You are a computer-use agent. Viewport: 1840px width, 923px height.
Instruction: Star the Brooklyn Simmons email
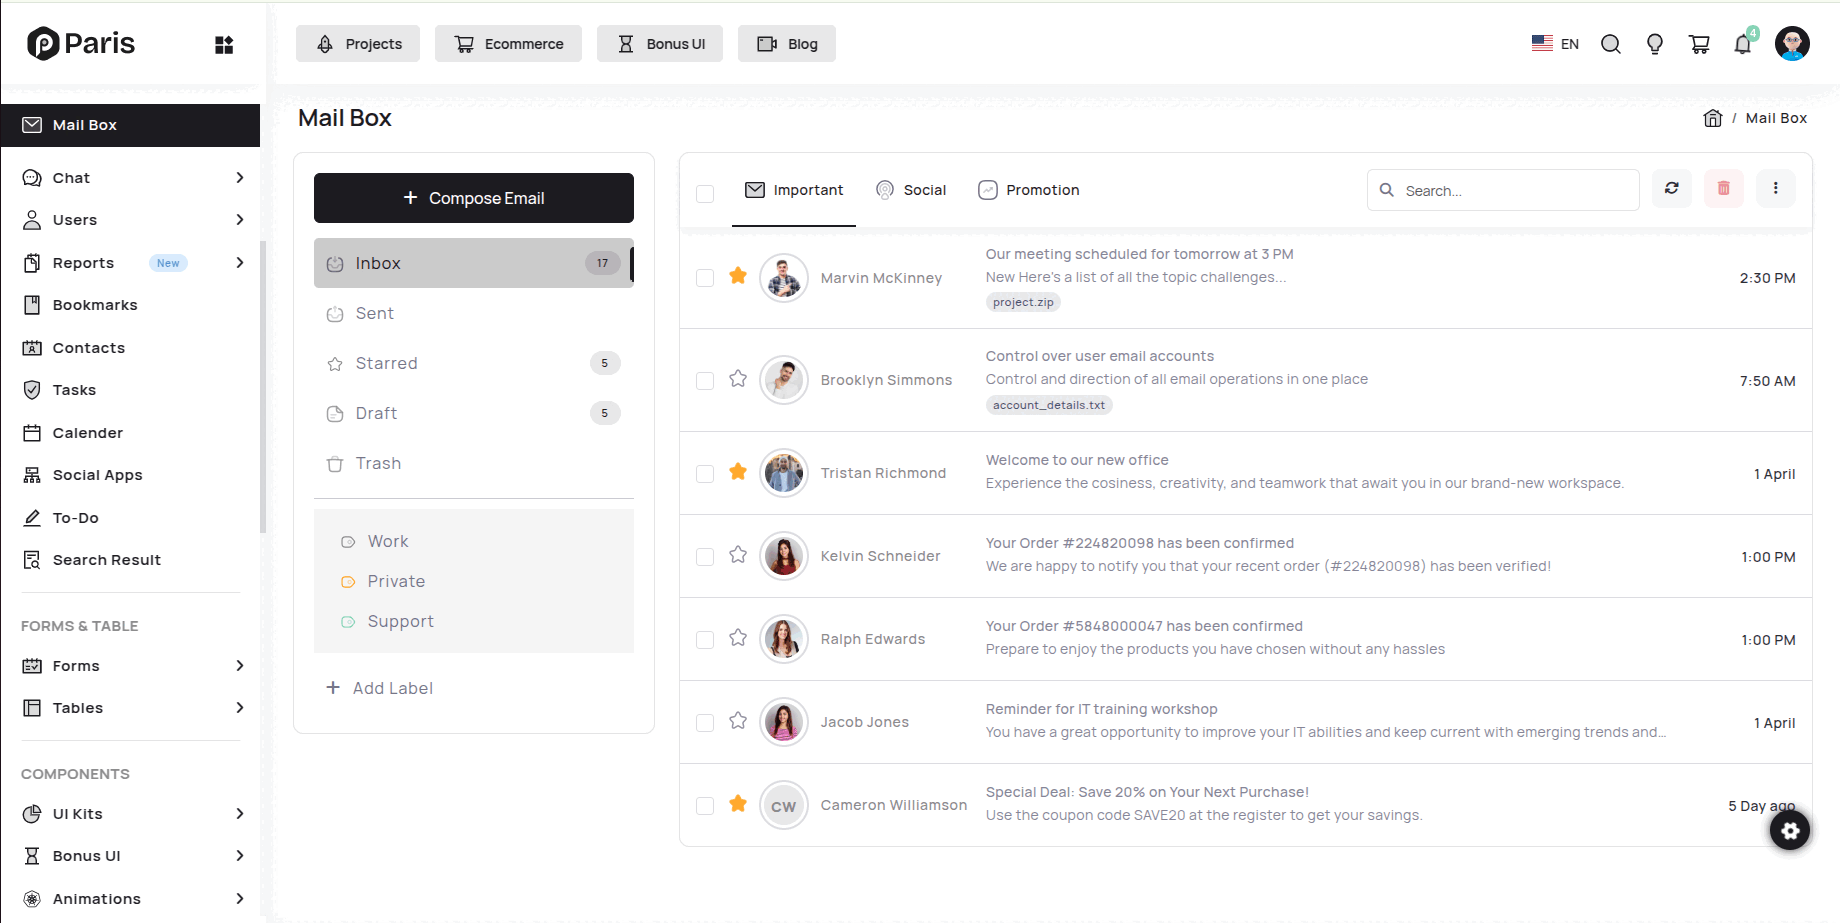coord(738,379)
